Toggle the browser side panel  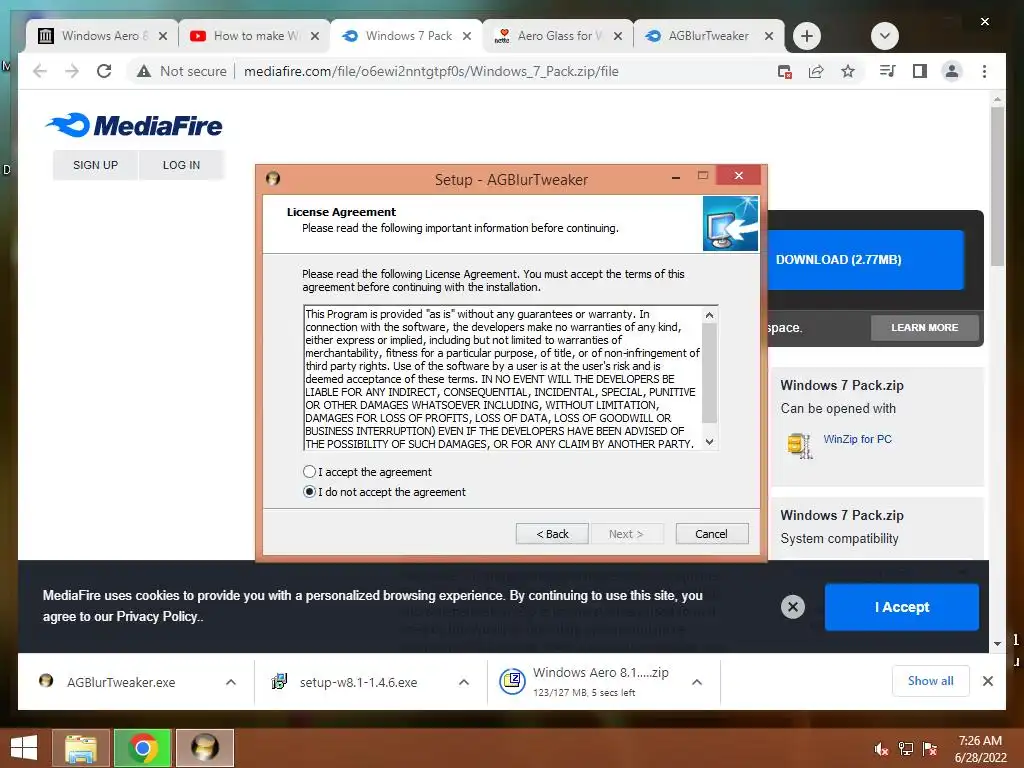coord(920,71)
